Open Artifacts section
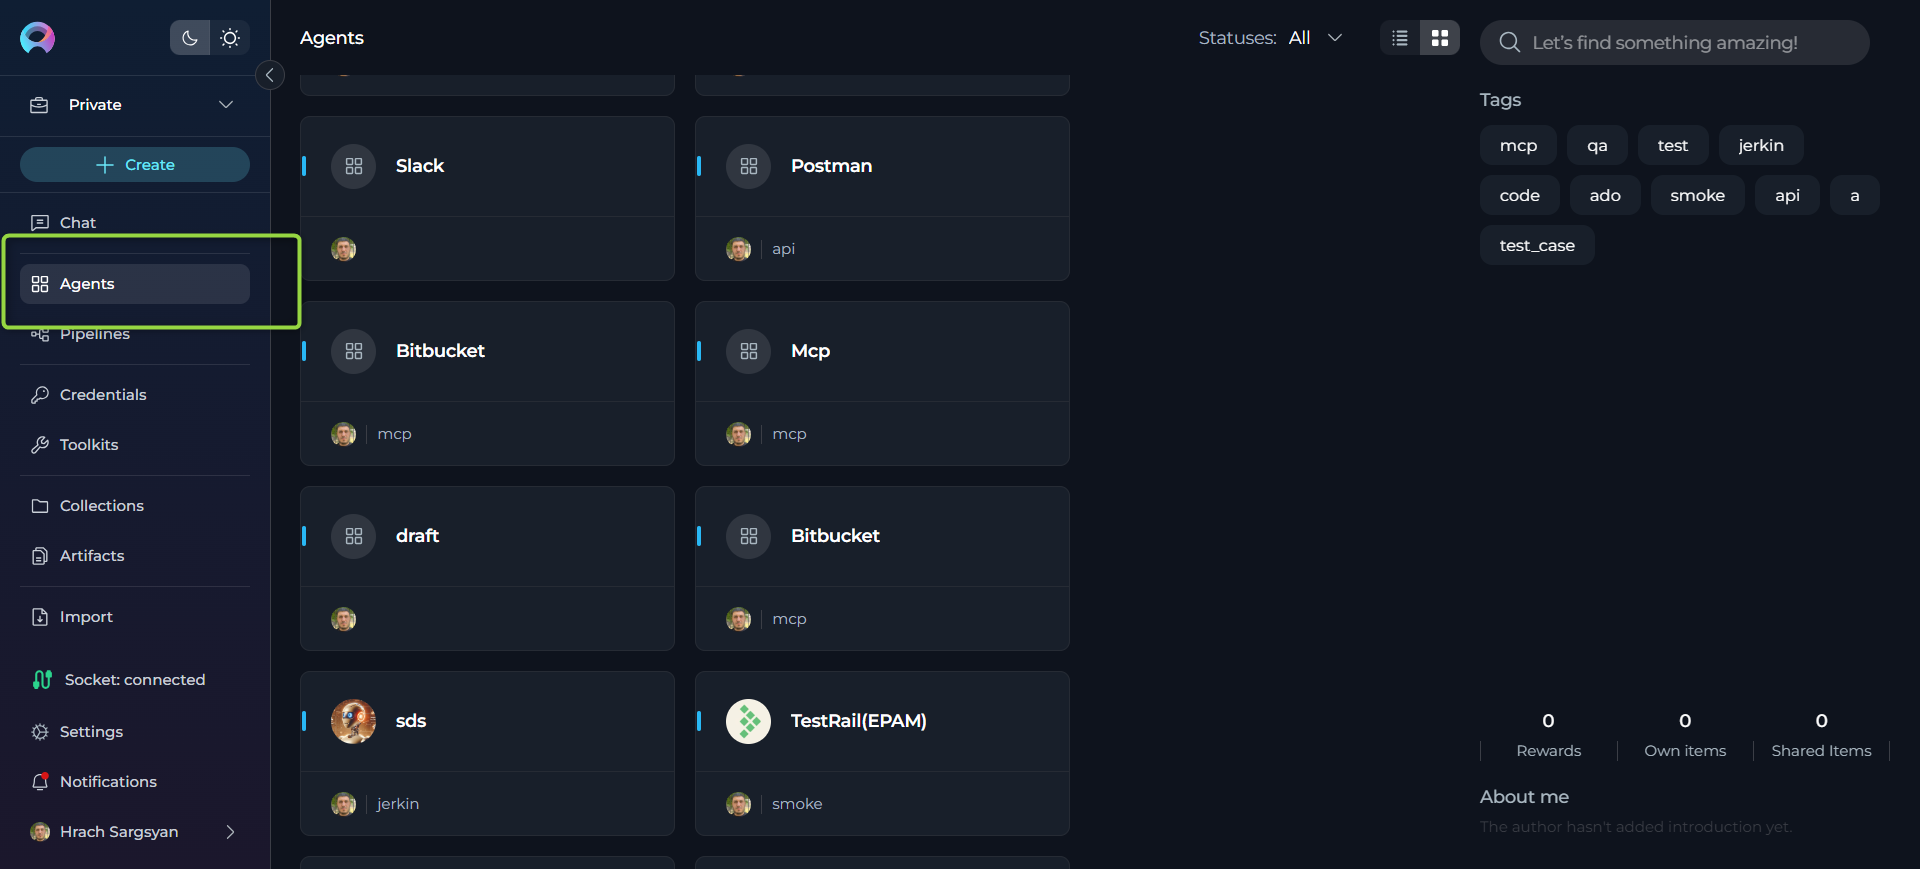Screen dimensions: 1920x869 click(135, 556)
